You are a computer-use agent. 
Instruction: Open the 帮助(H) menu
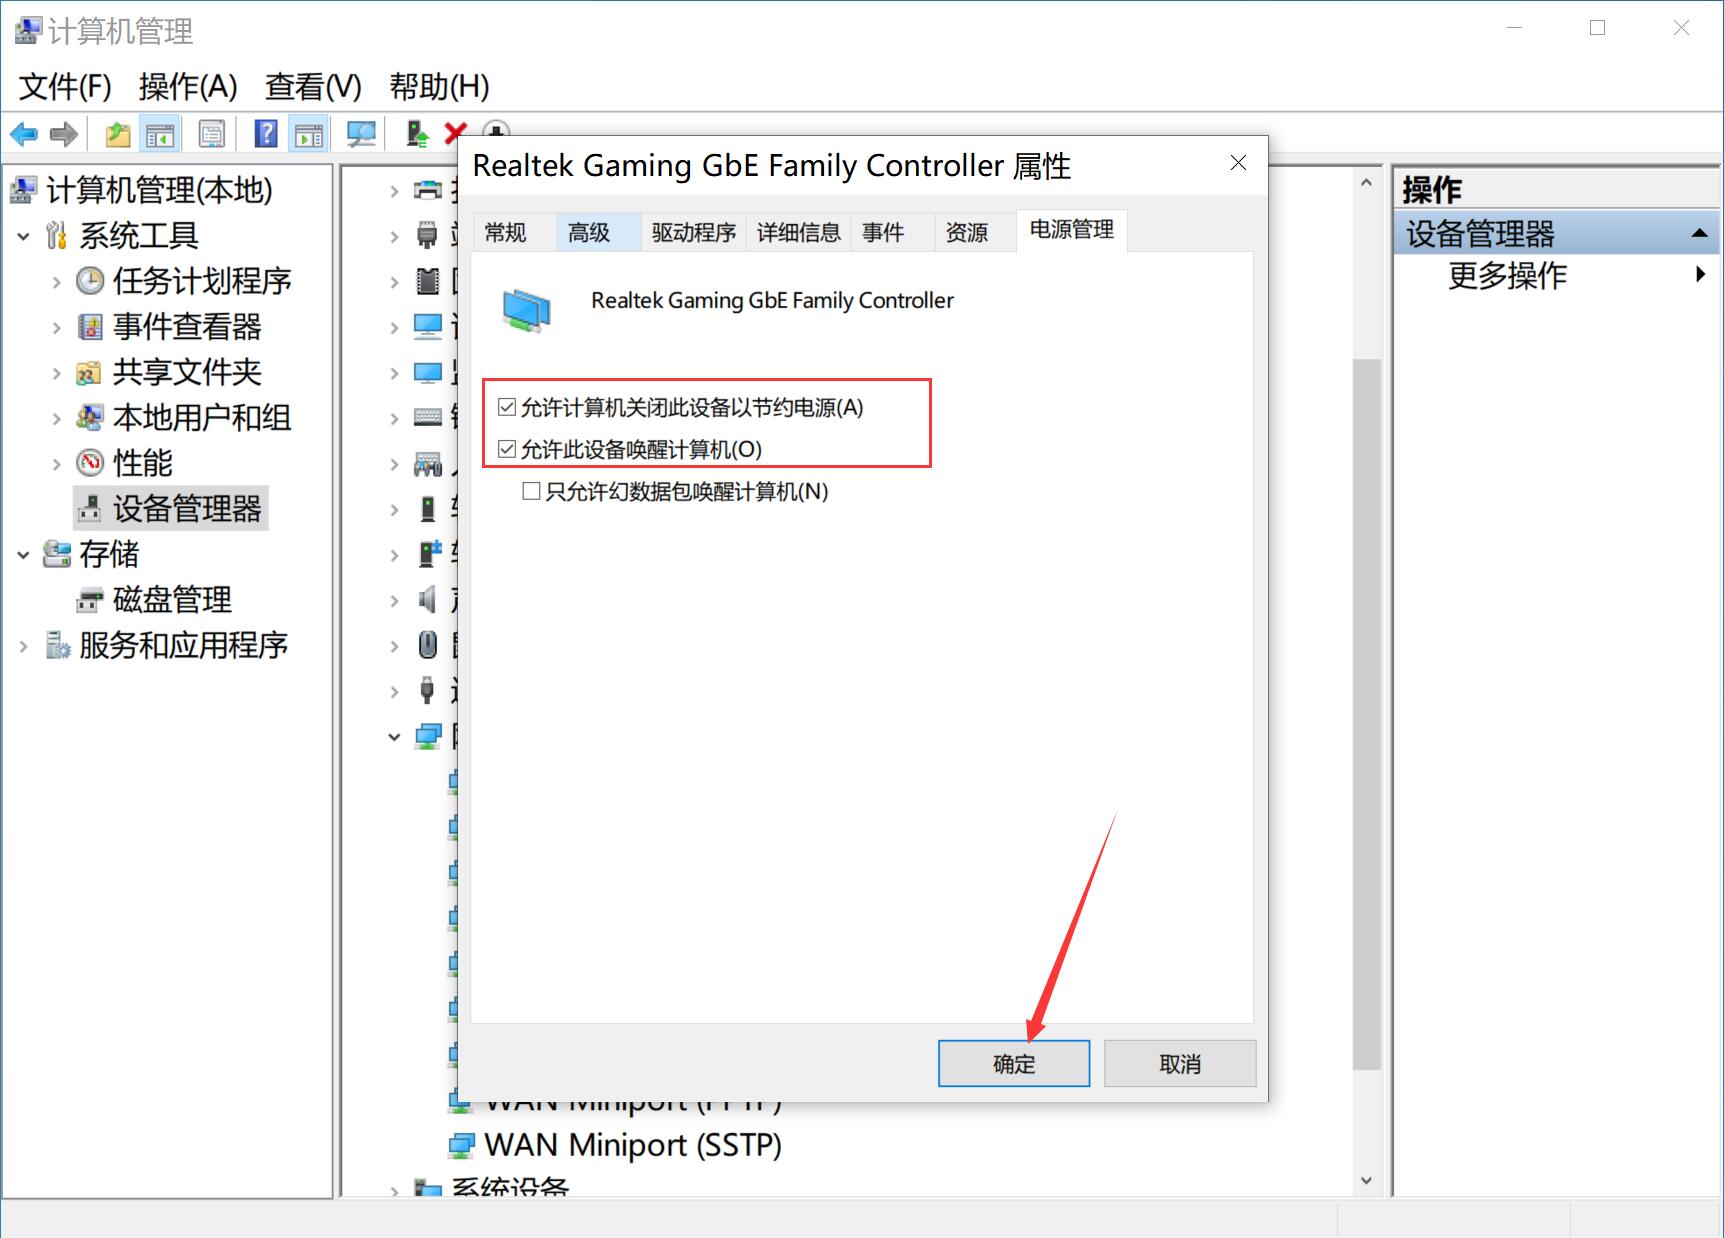(x=439, y=87)
